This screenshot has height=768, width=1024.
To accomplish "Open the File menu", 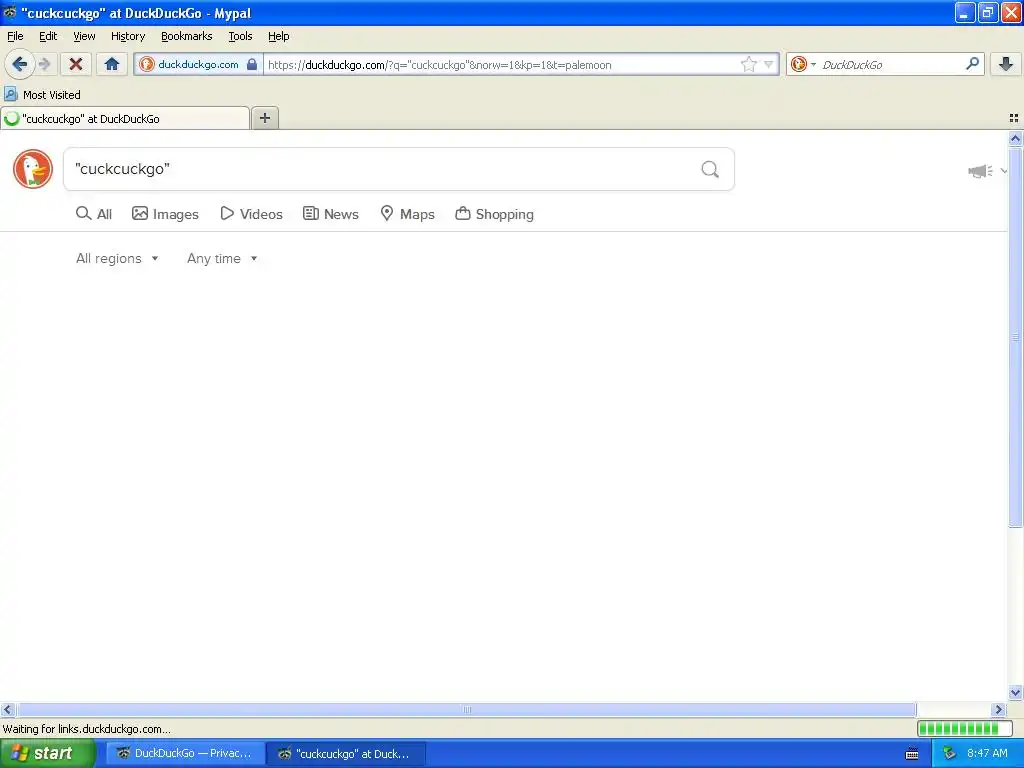I will coord(15,36).
